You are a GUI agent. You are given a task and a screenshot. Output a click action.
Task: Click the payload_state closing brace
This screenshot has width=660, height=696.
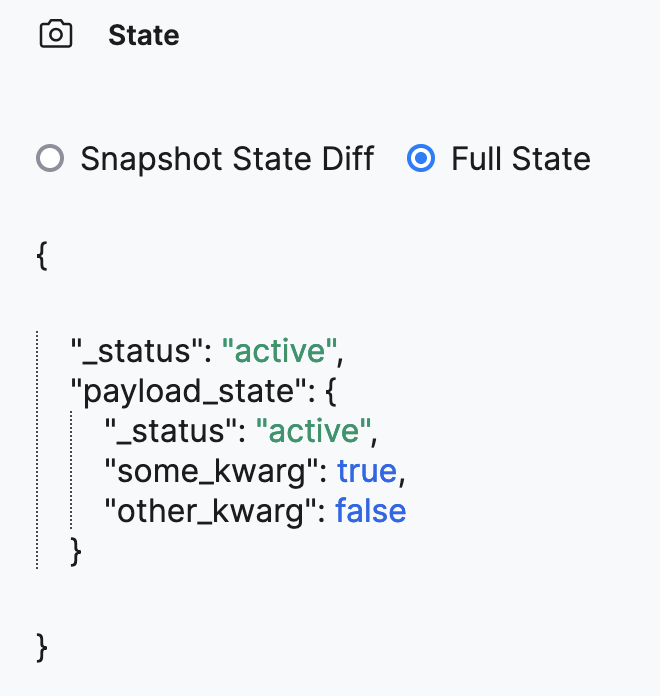[x=76, y=552]
